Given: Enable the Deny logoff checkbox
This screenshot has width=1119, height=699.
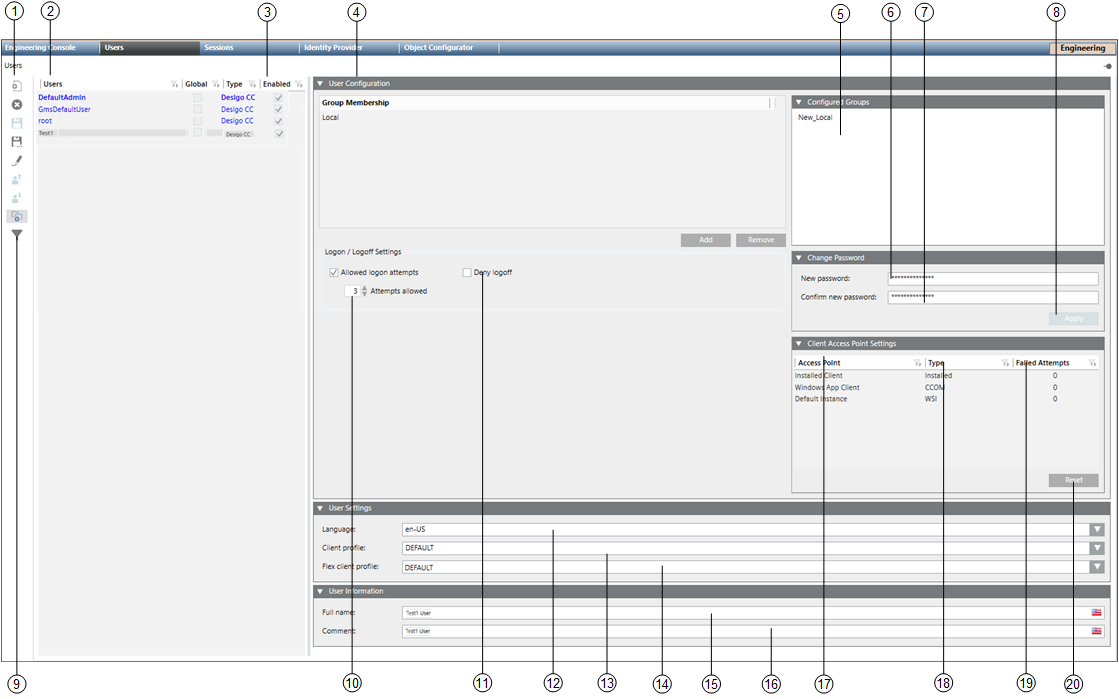Looking at the screenshot, I should [467, 272].
